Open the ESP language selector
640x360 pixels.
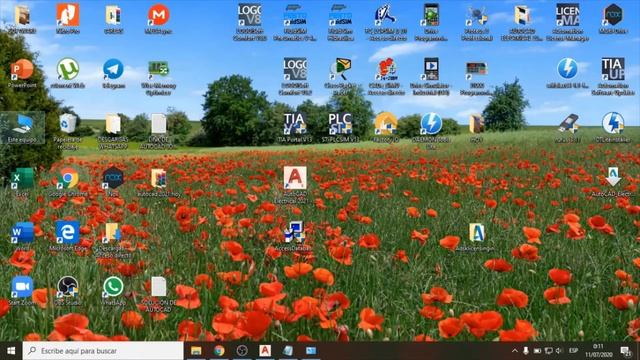pos(573,351)
